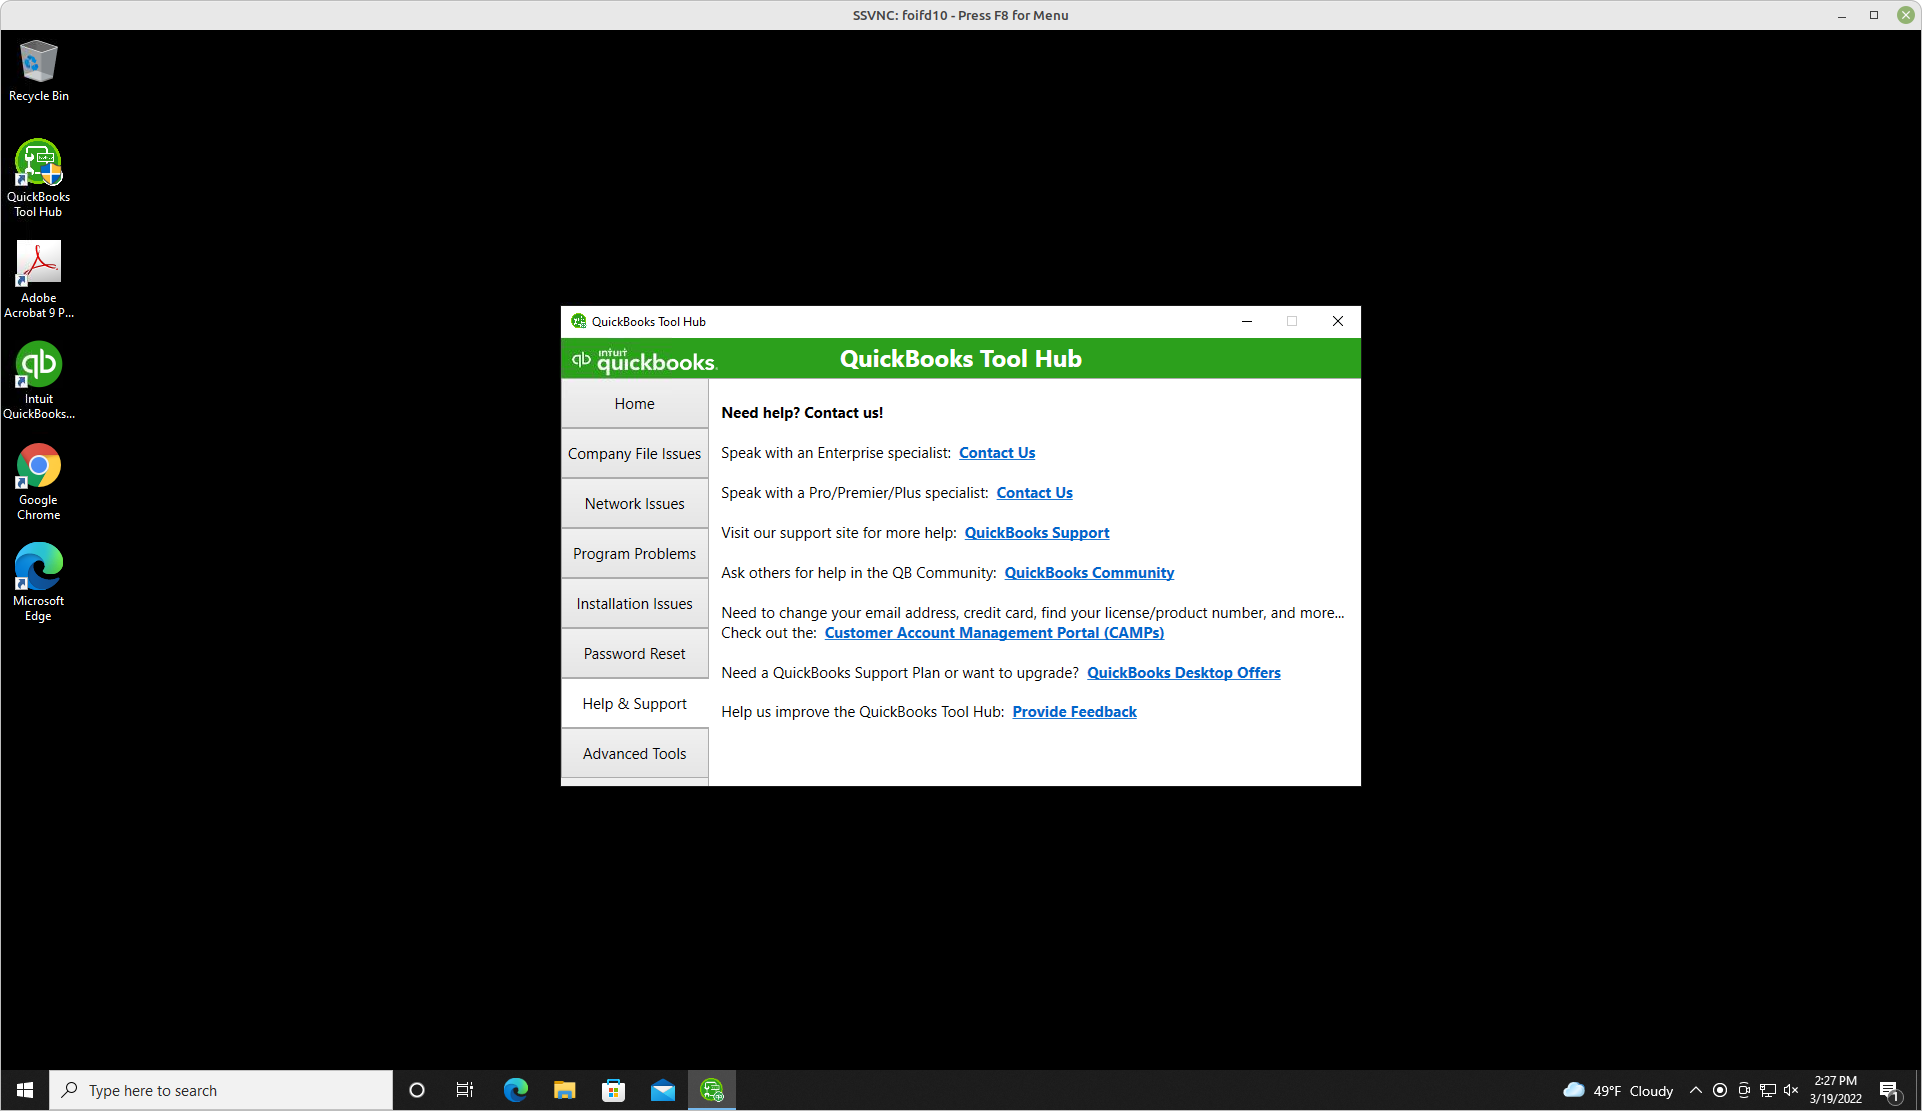Click Mail icon in taskbar

[662, 1090]
